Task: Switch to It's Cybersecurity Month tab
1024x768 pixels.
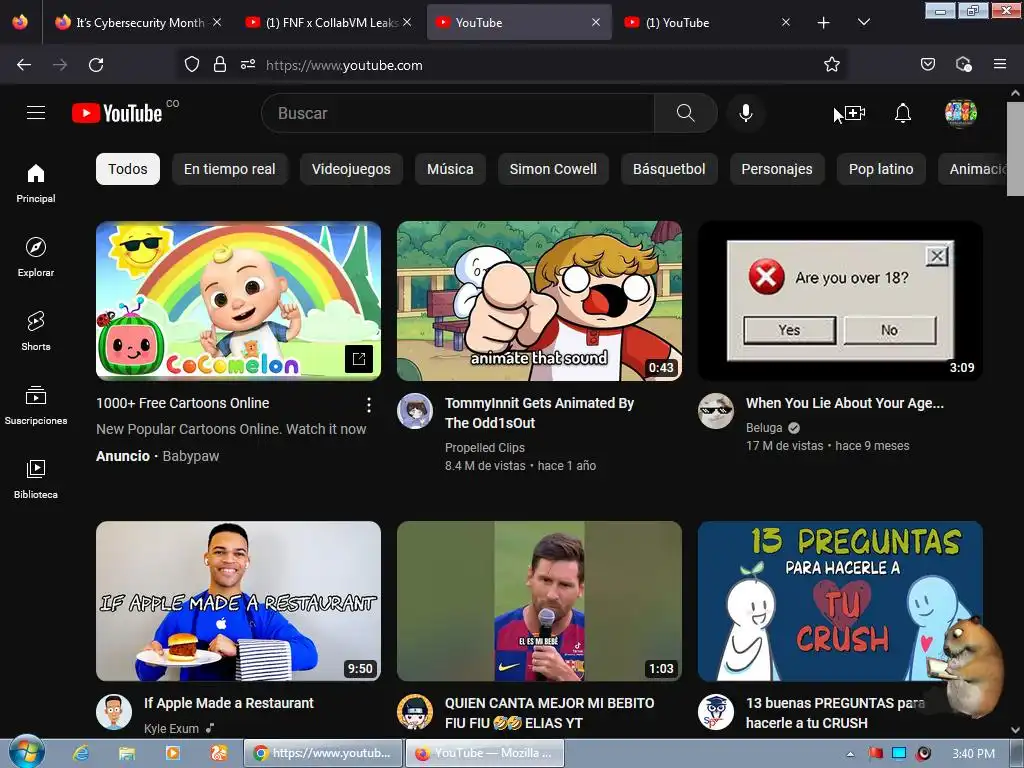Action: click(x=140, y=23)
